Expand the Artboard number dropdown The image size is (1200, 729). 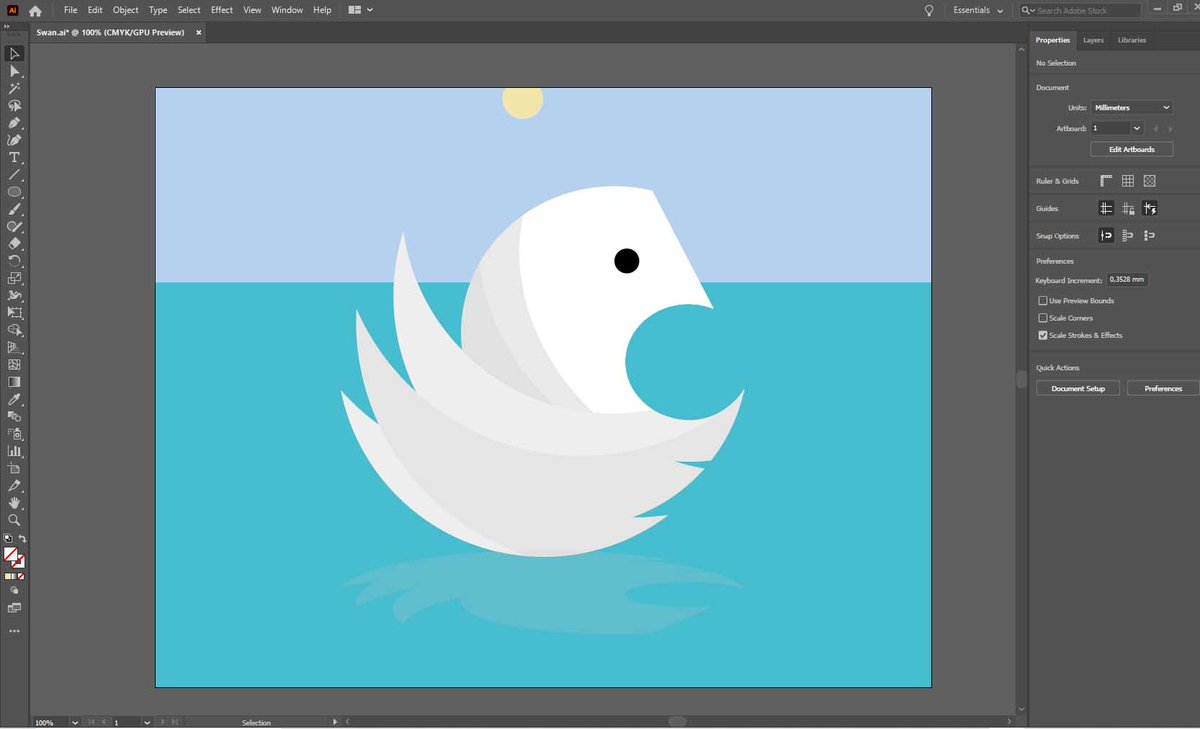[x=1137, y=128]
